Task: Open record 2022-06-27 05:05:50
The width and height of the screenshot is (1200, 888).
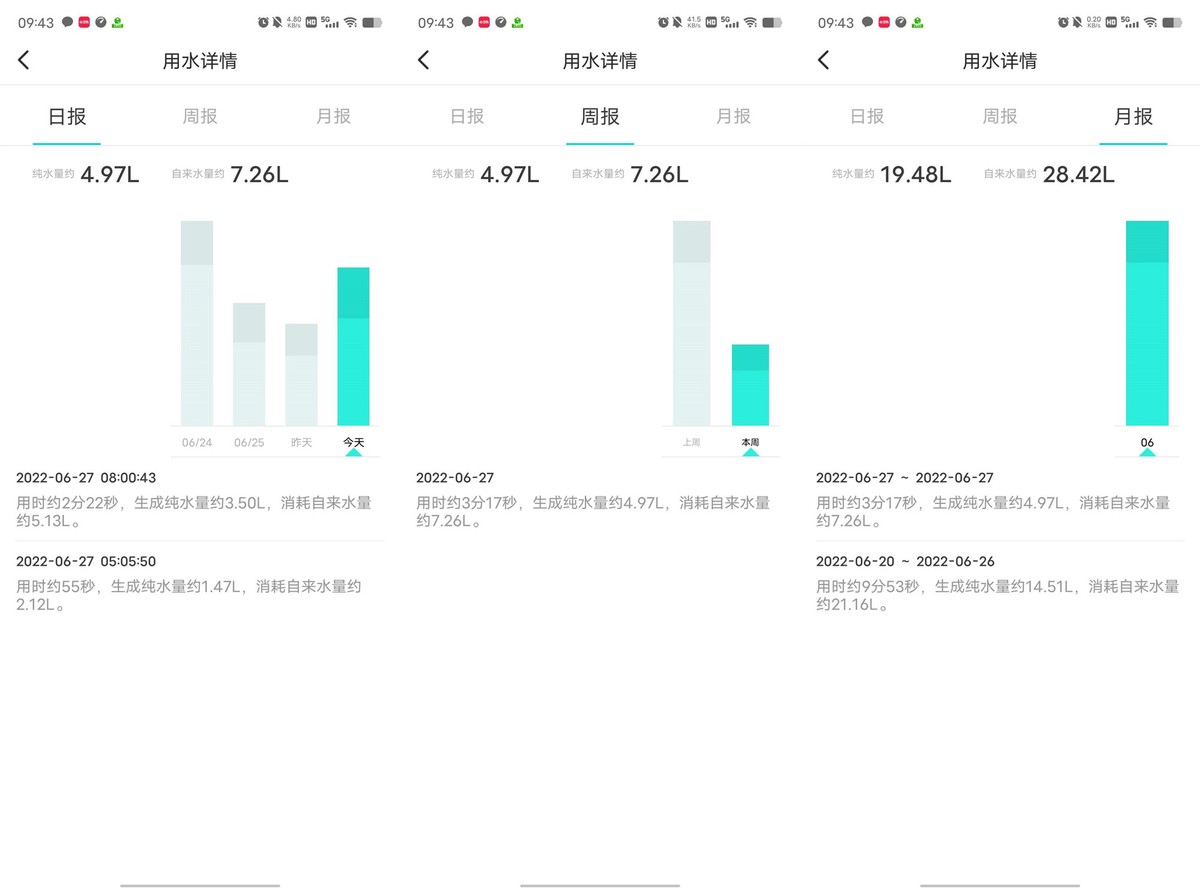Action: (200, 582)
